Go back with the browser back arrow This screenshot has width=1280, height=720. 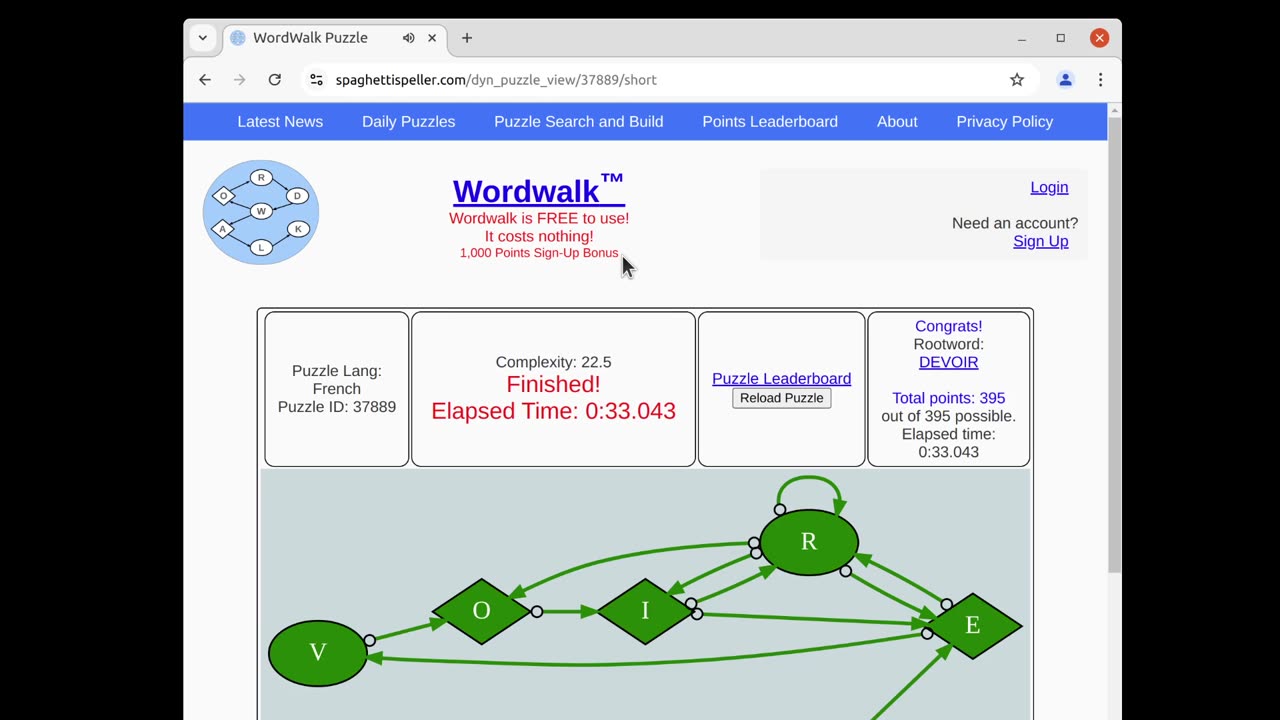[x=205, y=80]
